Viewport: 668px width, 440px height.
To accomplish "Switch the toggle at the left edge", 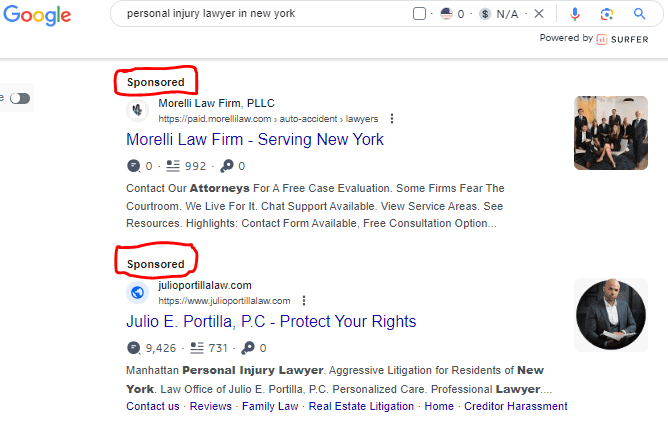I will click(x=19, y=98).
